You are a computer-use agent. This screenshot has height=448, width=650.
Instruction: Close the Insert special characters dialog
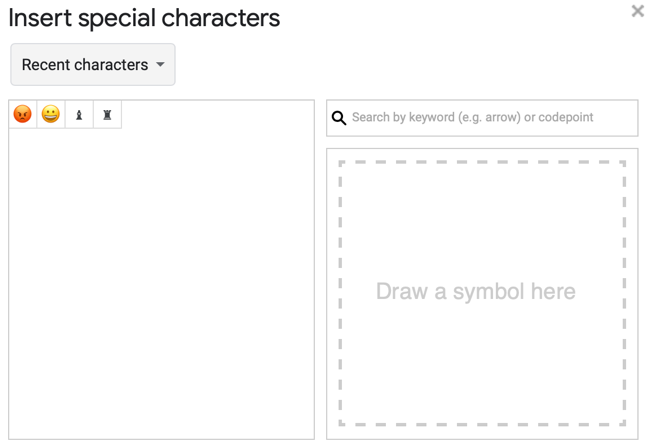click(x=637, y=12)
